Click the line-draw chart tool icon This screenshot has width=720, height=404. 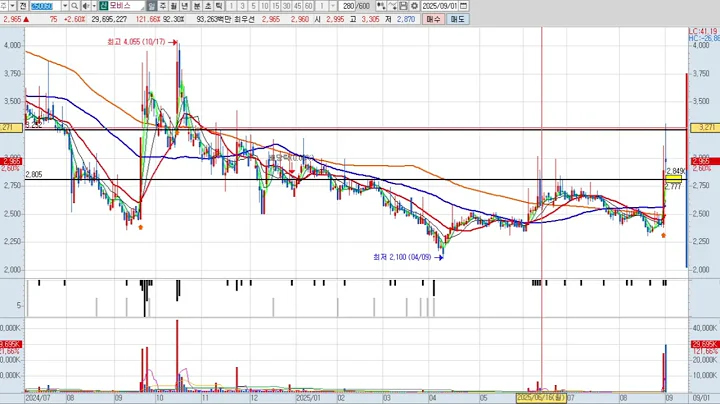click(x=392, y=6)
